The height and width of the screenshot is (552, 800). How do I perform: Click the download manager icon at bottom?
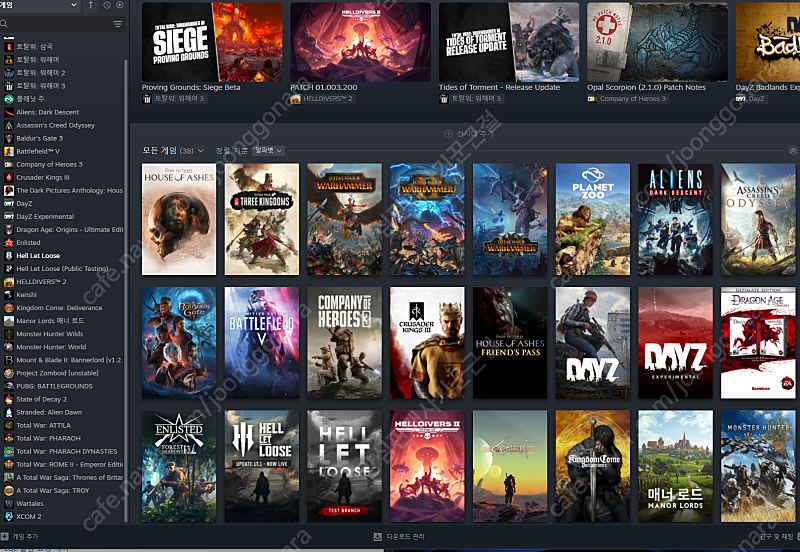[378, 537]
